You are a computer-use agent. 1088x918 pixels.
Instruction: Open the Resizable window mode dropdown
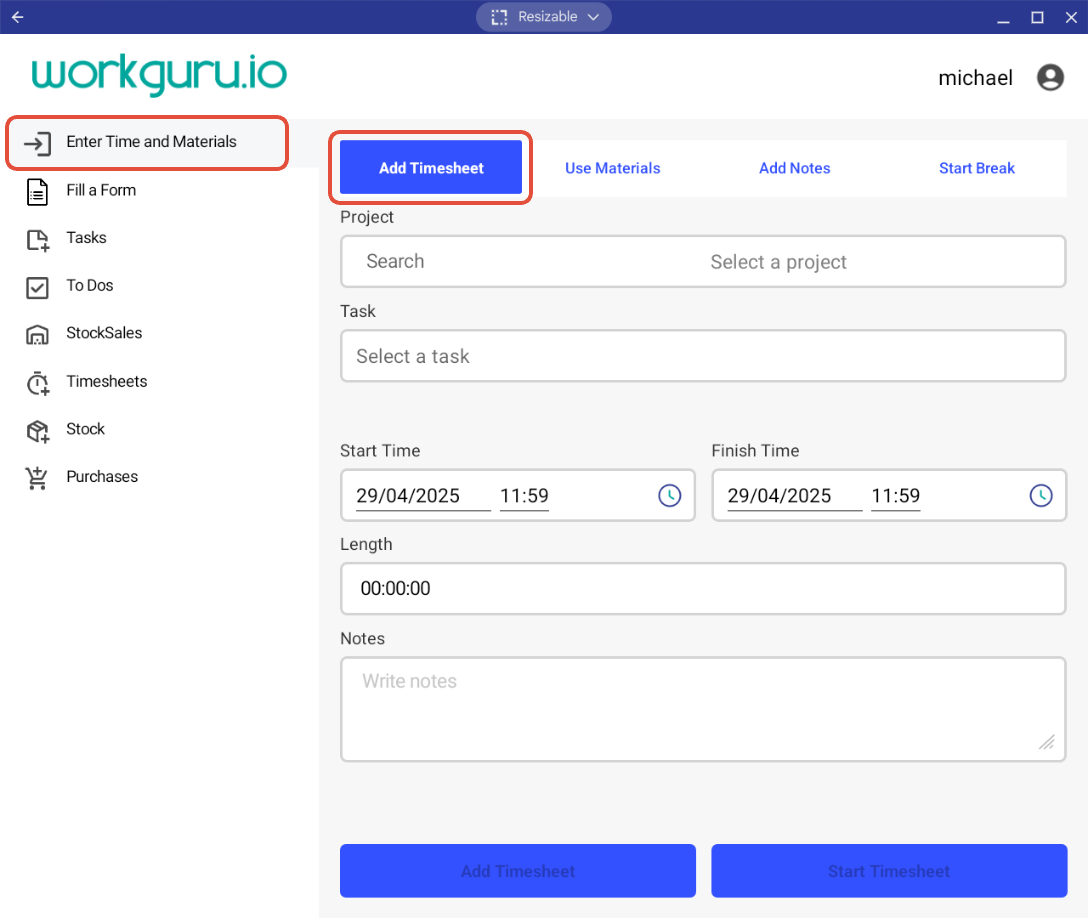[x=543, y=17]
